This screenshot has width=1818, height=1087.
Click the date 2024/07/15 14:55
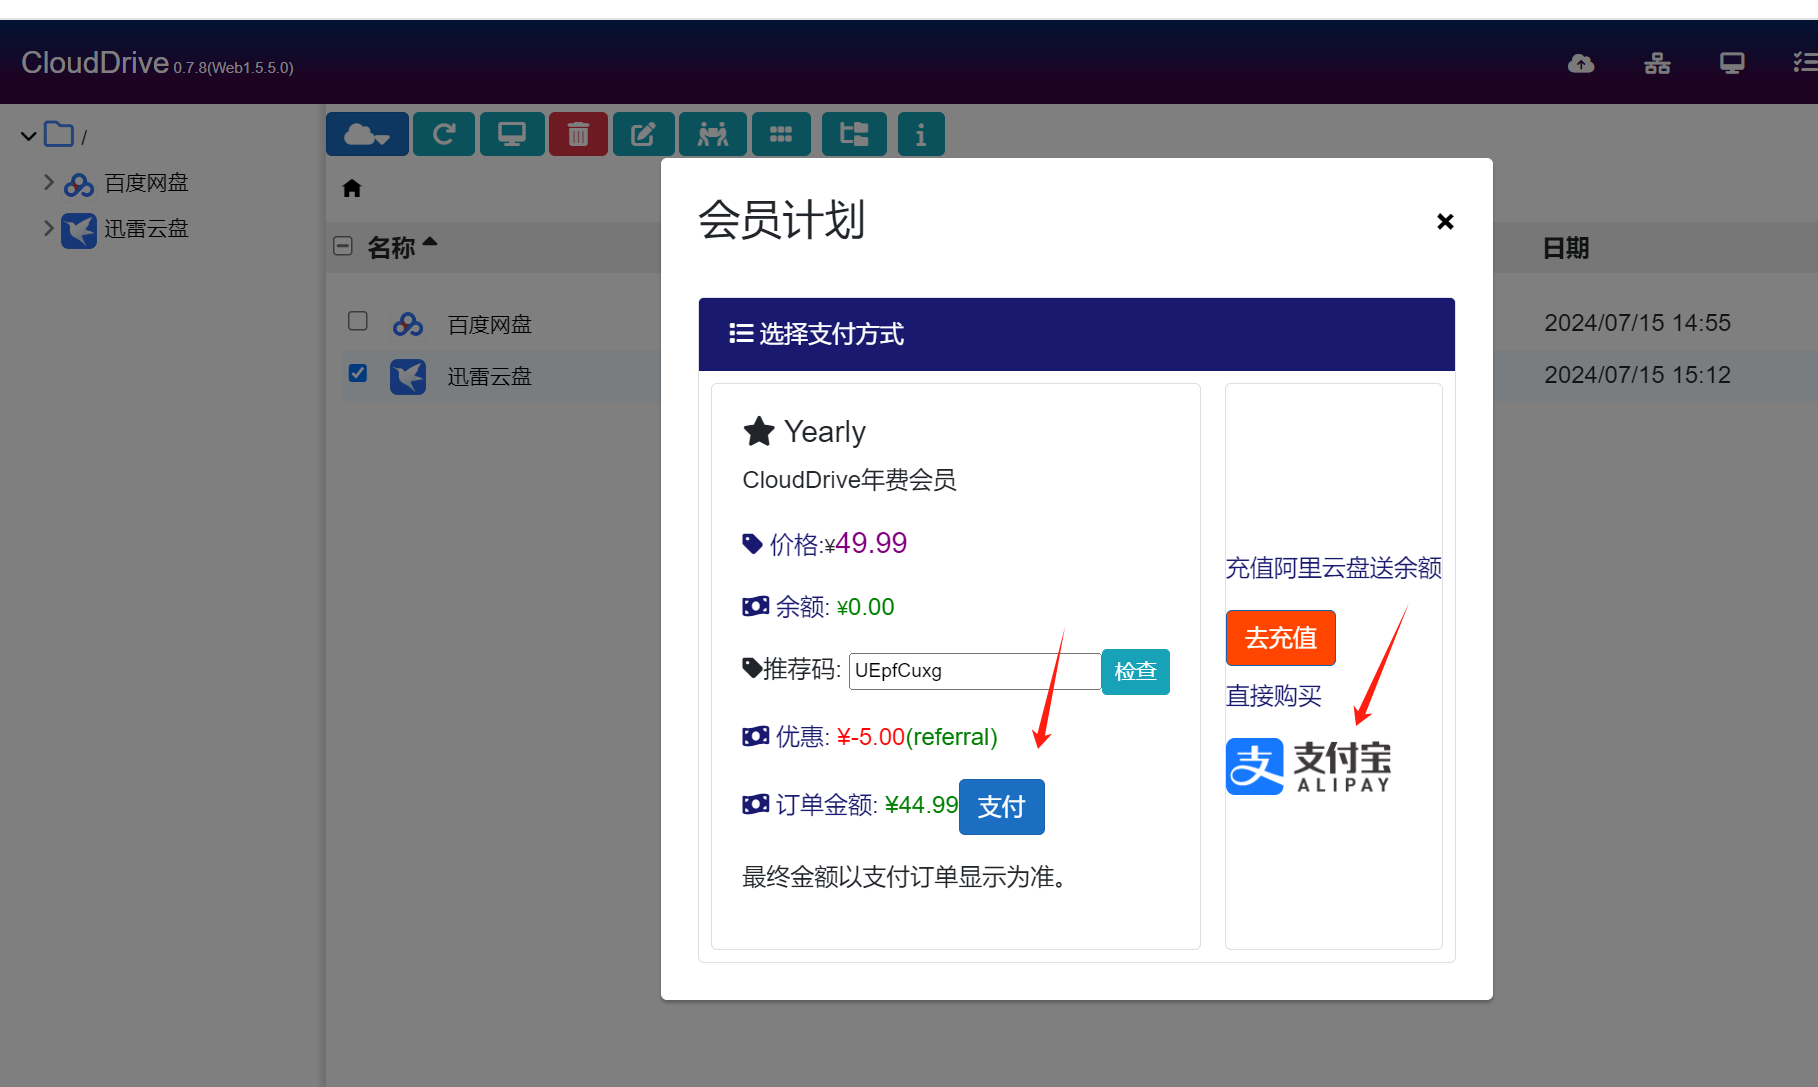[x=1637, y=323]
